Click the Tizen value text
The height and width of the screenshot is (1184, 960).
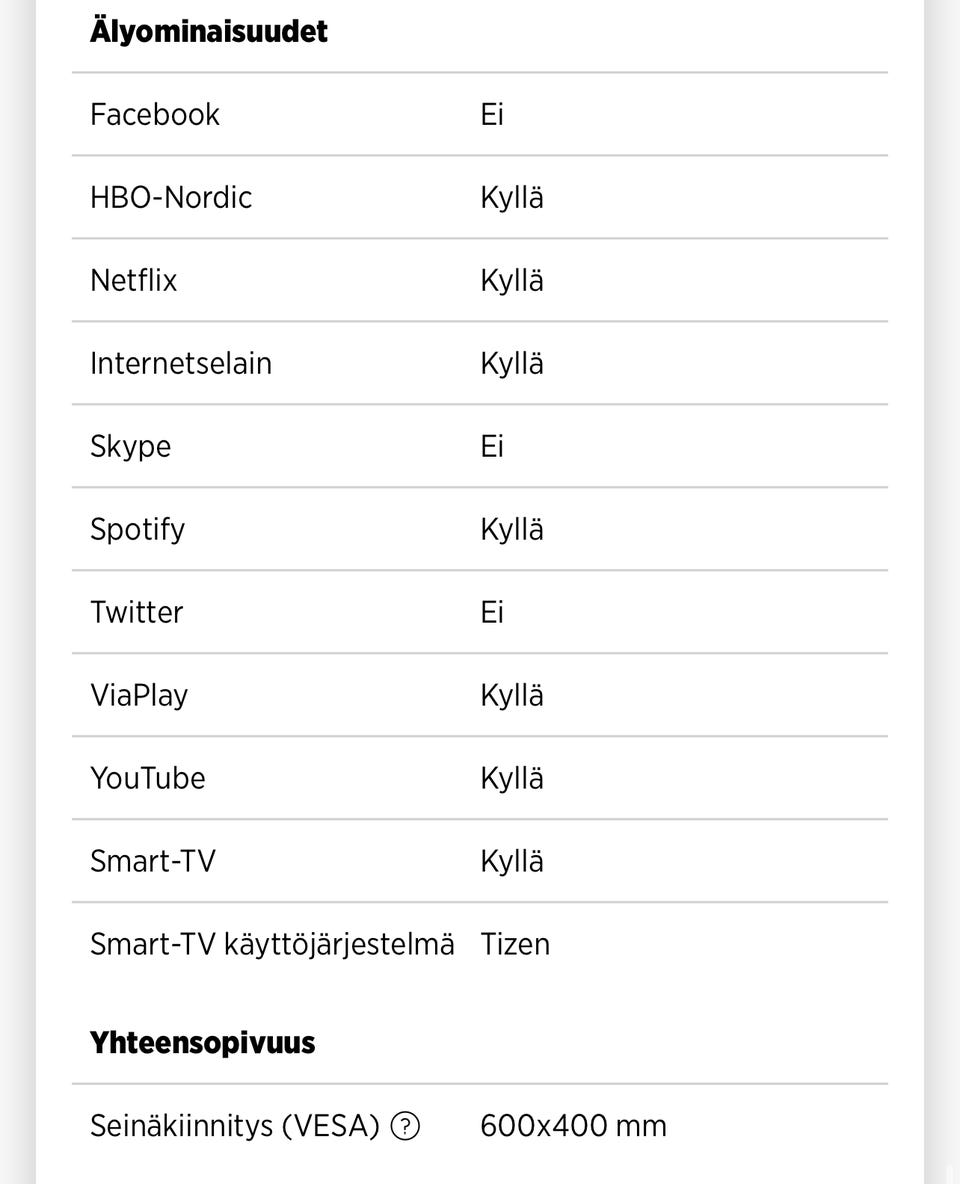coord(516,943)
